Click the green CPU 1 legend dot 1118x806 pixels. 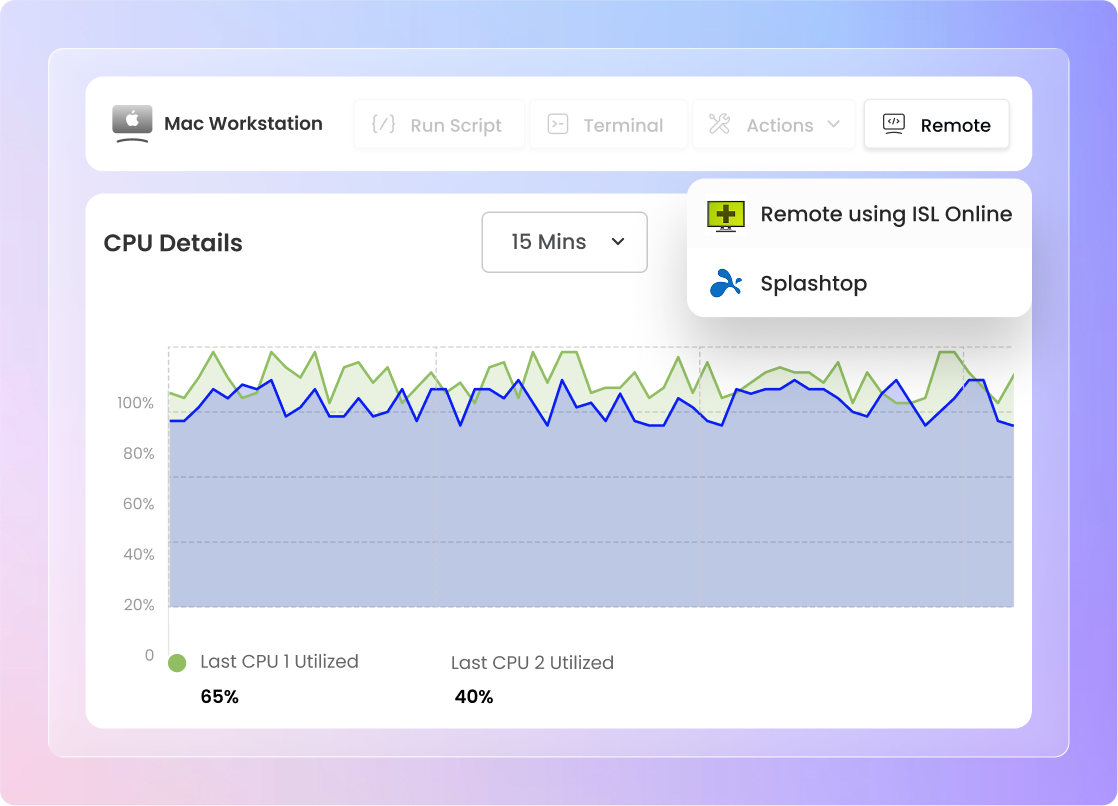[x=177, y=663]
